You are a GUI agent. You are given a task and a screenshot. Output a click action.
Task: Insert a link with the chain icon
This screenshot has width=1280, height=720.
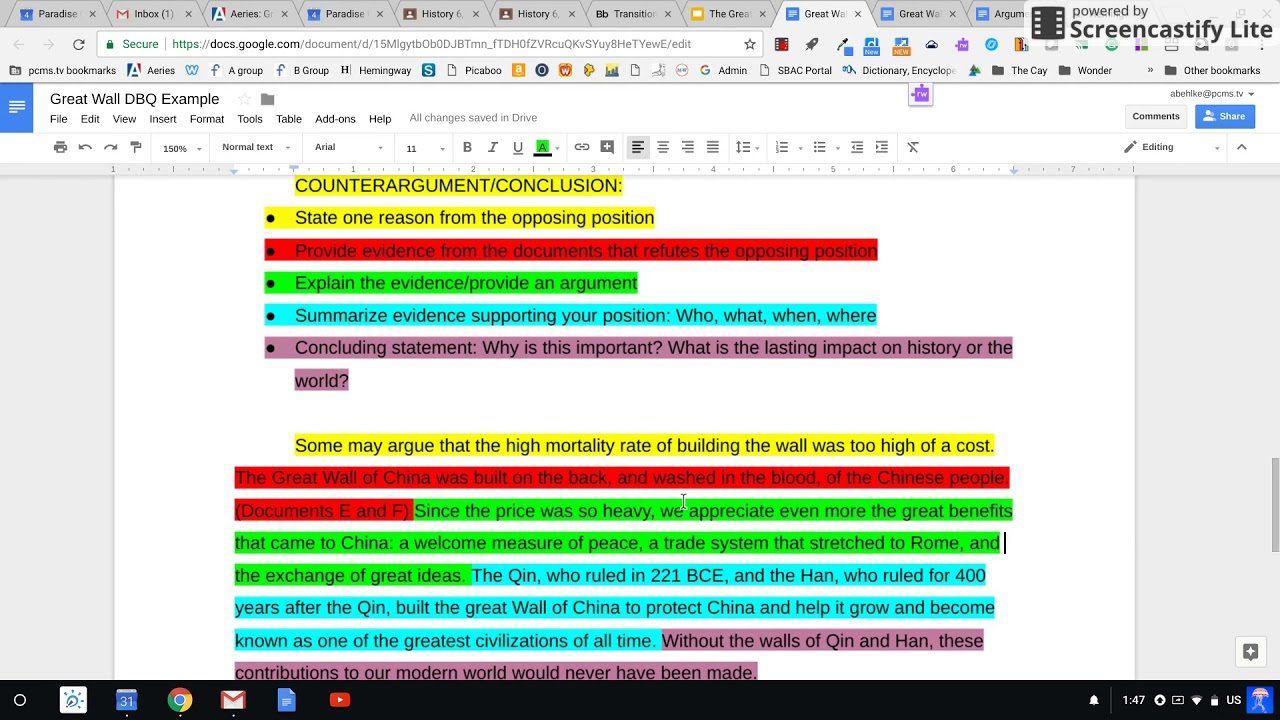(x=581, y=147)
